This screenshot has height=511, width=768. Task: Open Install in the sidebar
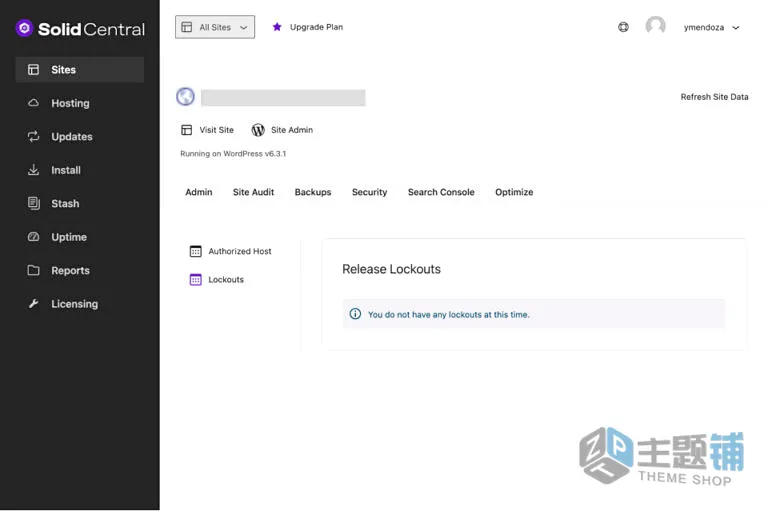(x=80, y=170)
